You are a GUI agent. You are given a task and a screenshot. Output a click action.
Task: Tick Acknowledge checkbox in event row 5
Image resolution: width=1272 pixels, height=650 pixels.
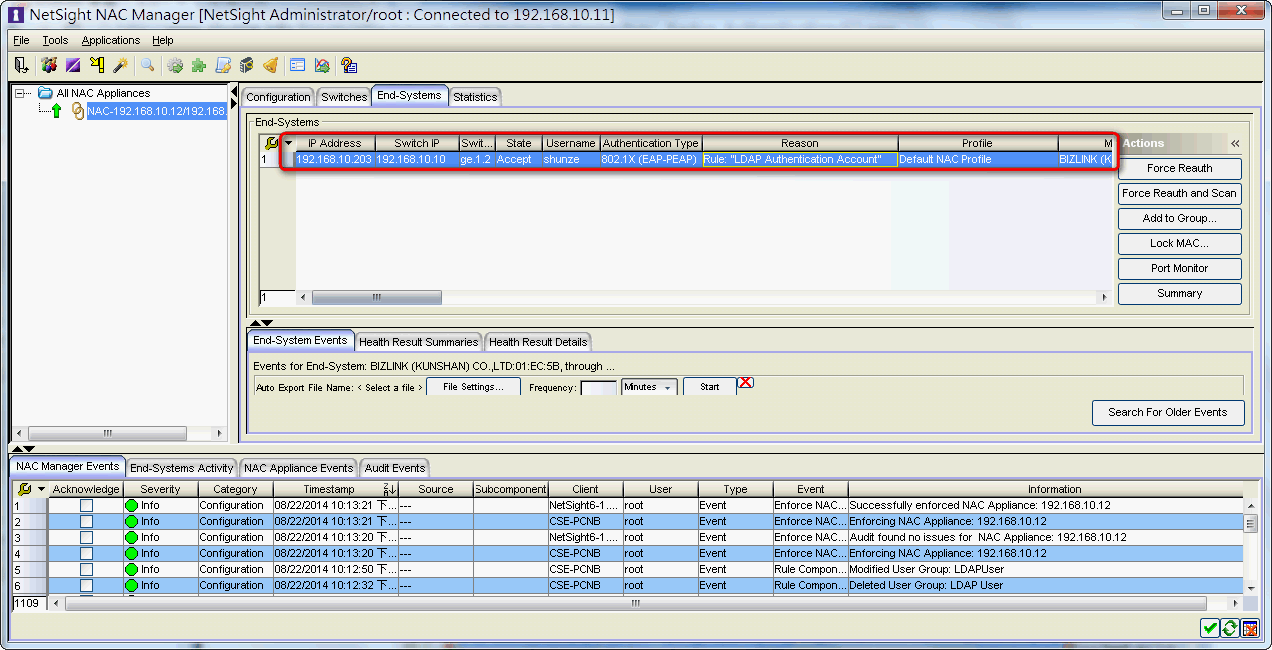click(86, 569)
